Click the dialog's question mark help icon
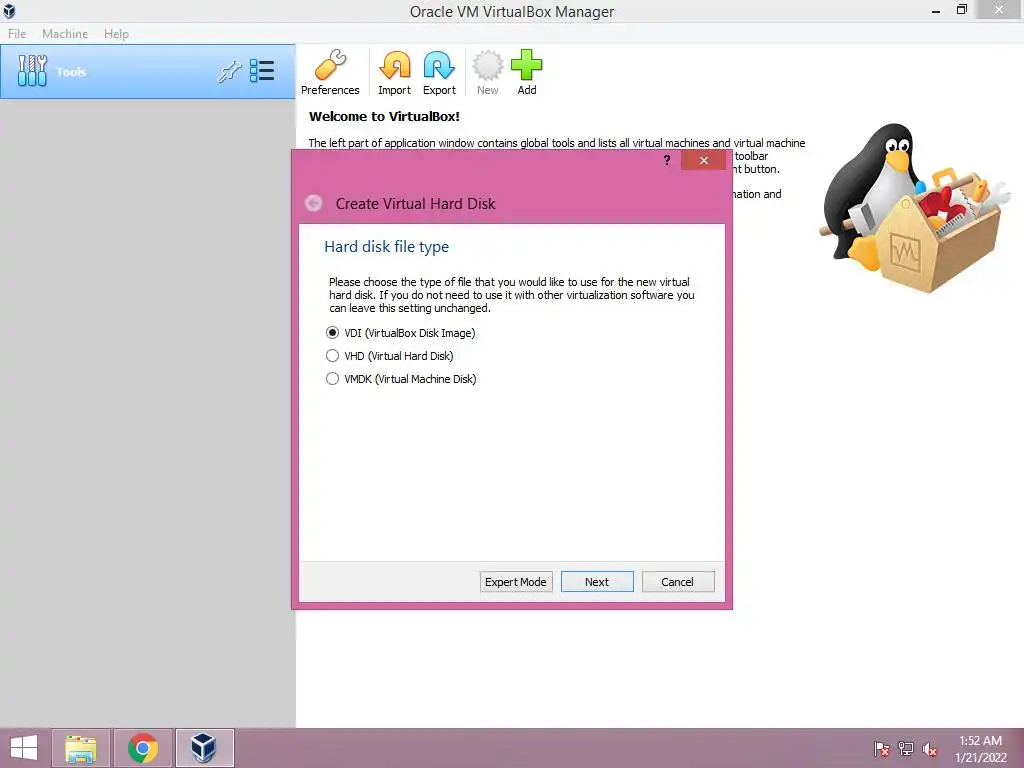The image size is (1024, 768). (667, 160)
